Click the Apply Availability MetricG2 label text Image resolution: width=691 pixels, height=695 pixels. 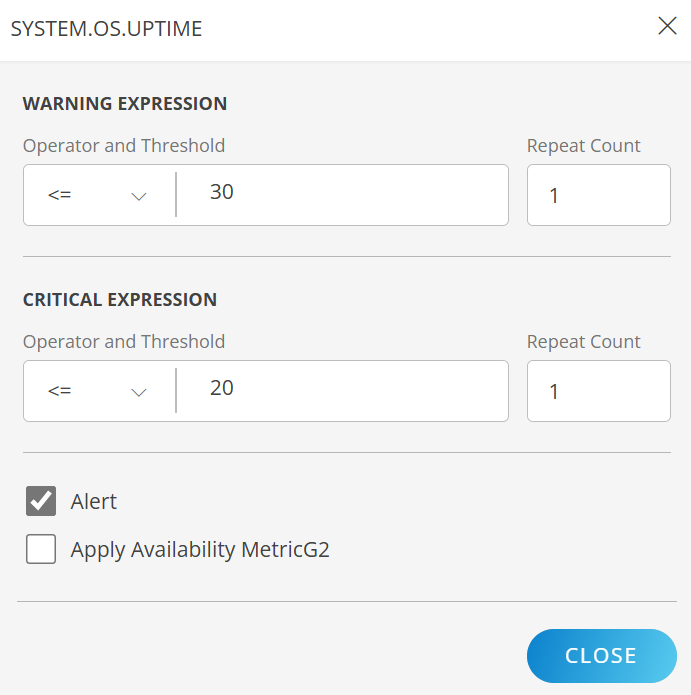[x=200, y=550]
